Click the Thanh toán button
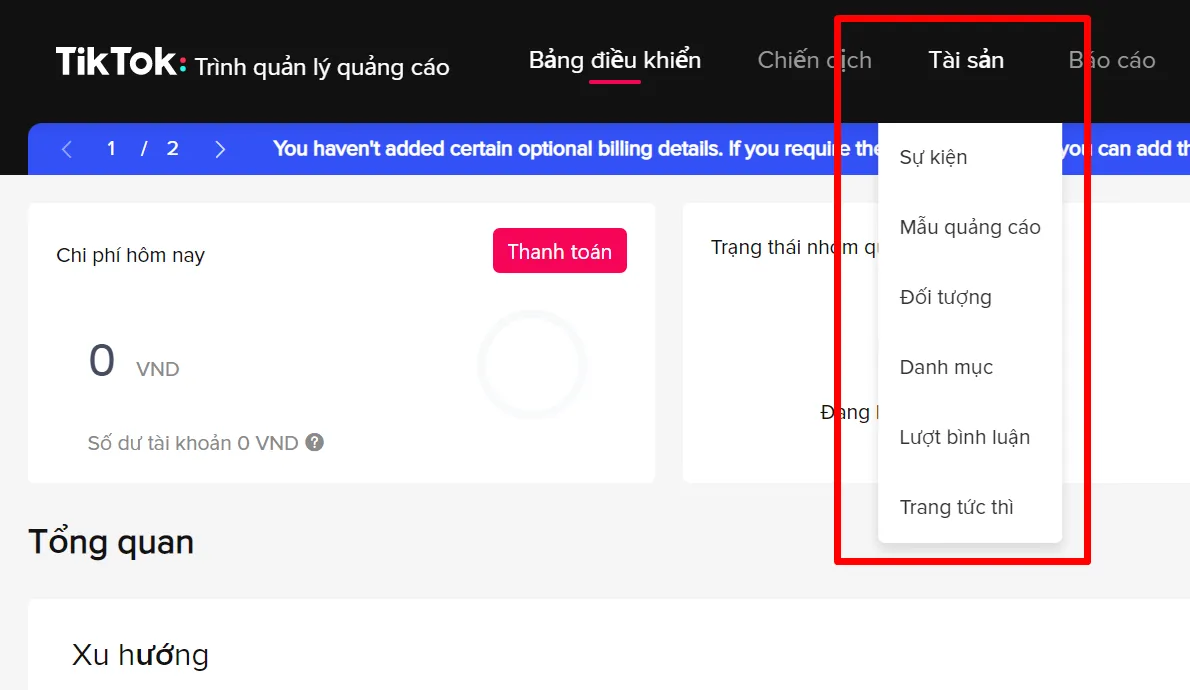This screenshot has width=1190, height=690. 559,250
